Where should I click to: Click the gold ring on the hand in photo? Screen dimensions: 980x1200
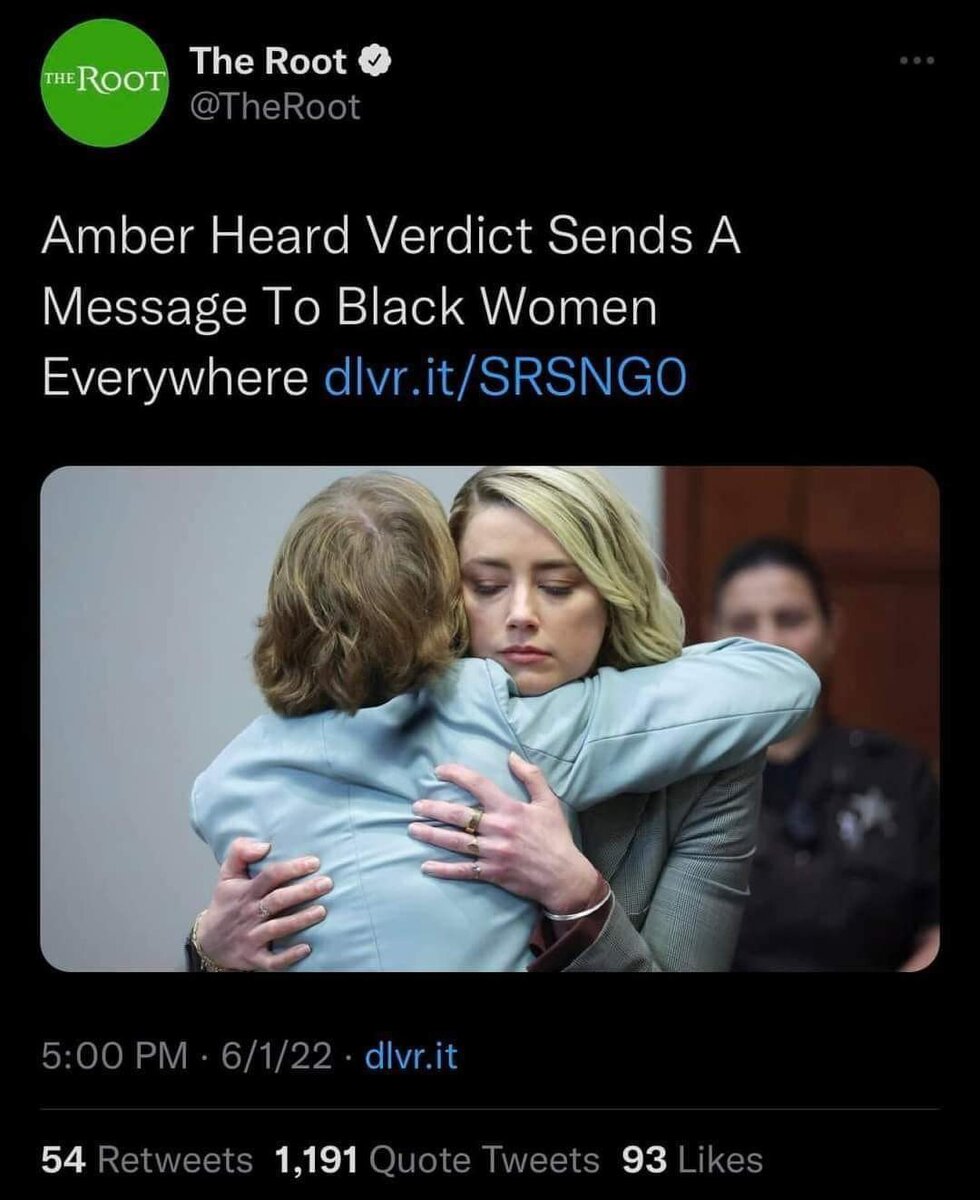point(473,821)
